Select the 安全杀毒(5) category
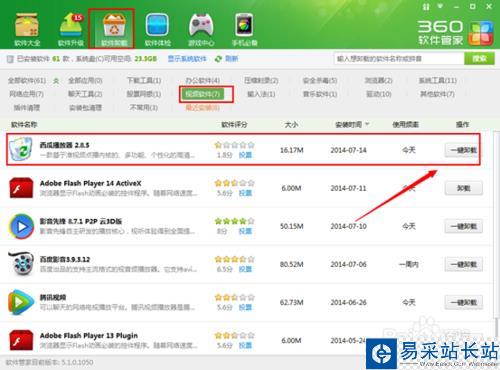 tap(320, 81)
